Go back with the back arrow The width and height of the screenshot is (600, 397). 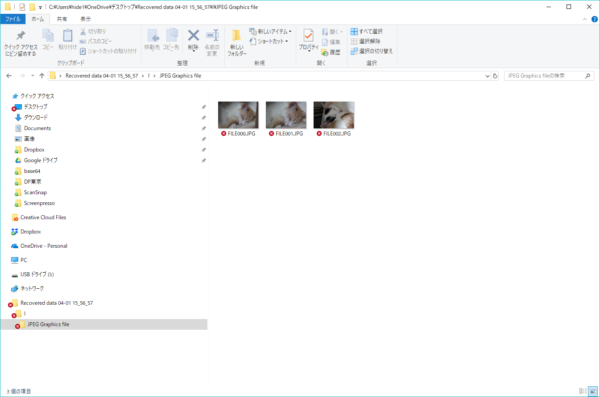[x=9, y=76]
